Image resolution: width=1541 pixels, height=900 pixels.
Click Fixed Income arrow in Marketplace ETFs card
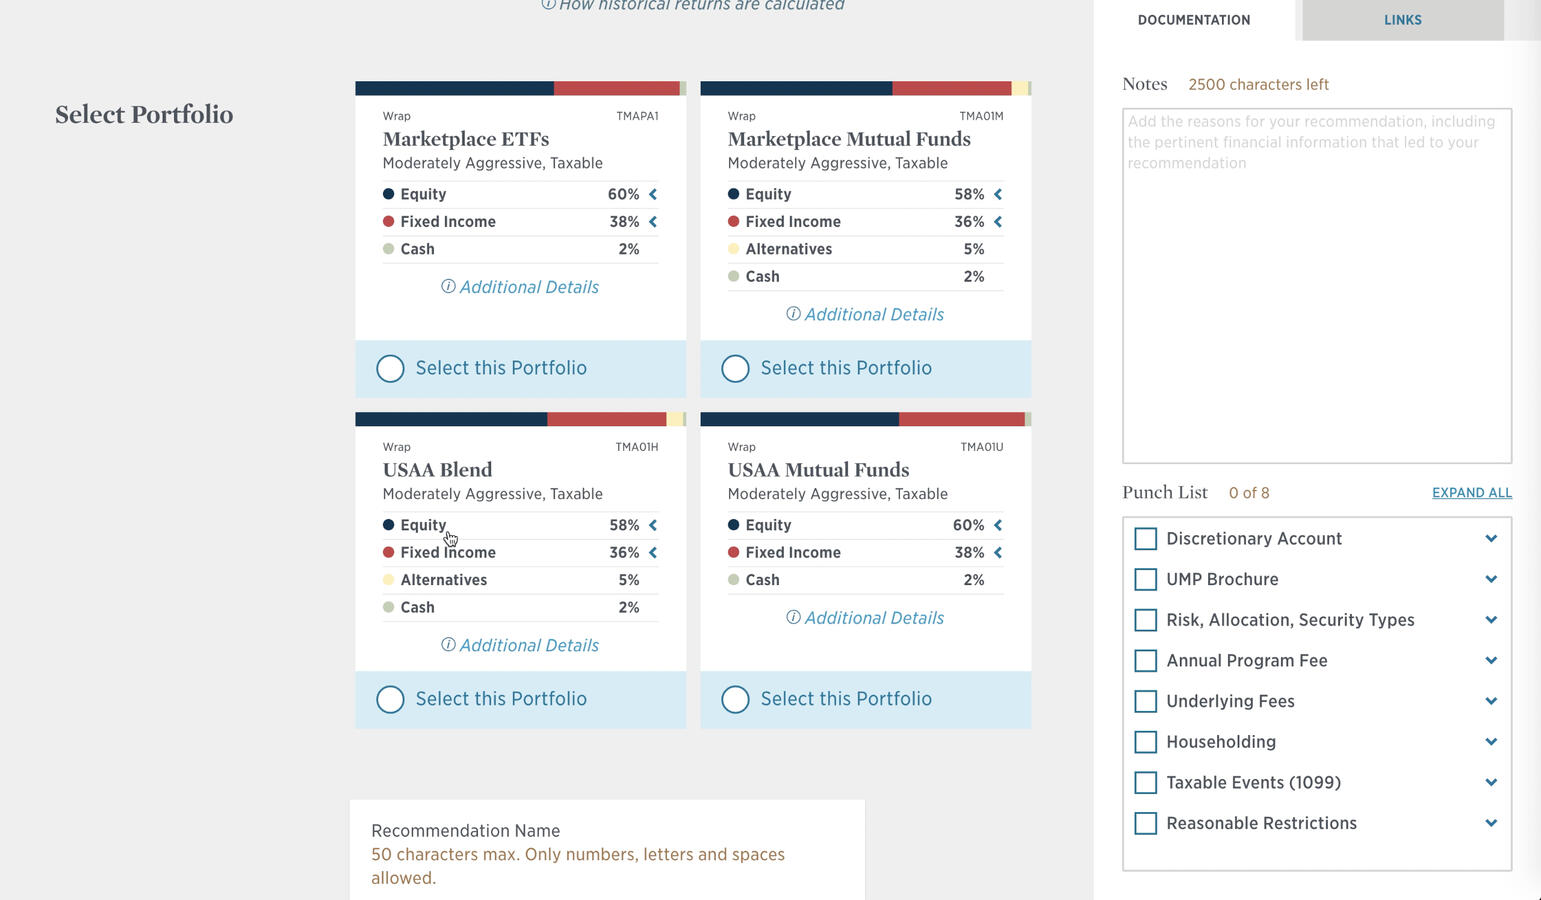(653, 222)
